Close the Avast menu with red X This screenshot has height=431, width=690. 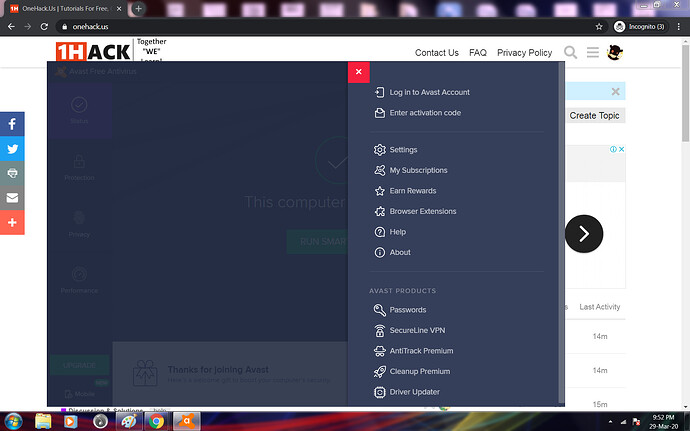358,72
